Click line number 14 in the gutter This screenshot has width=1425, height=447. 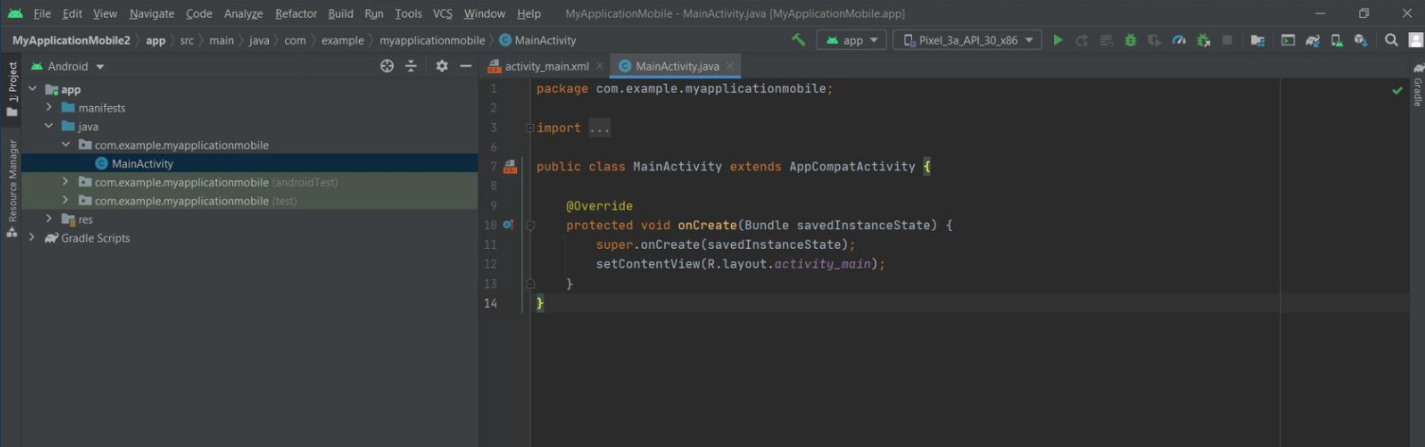[x=490, y=303]
